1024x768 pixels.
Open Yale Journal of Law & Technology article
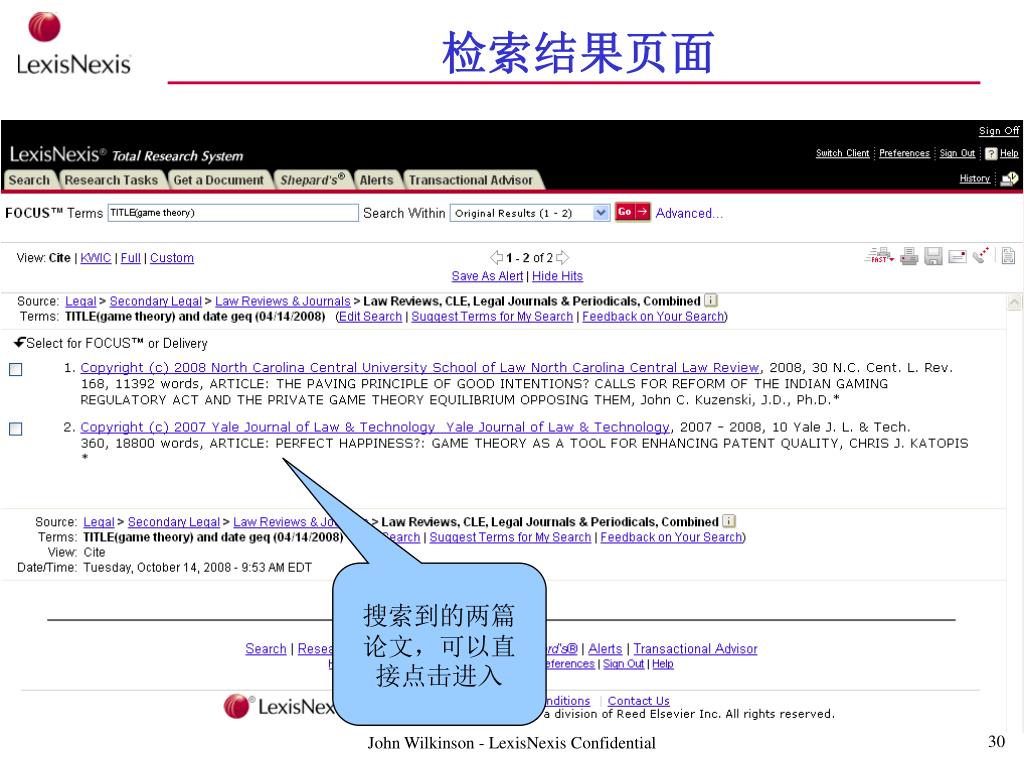(x=375, y=427)
